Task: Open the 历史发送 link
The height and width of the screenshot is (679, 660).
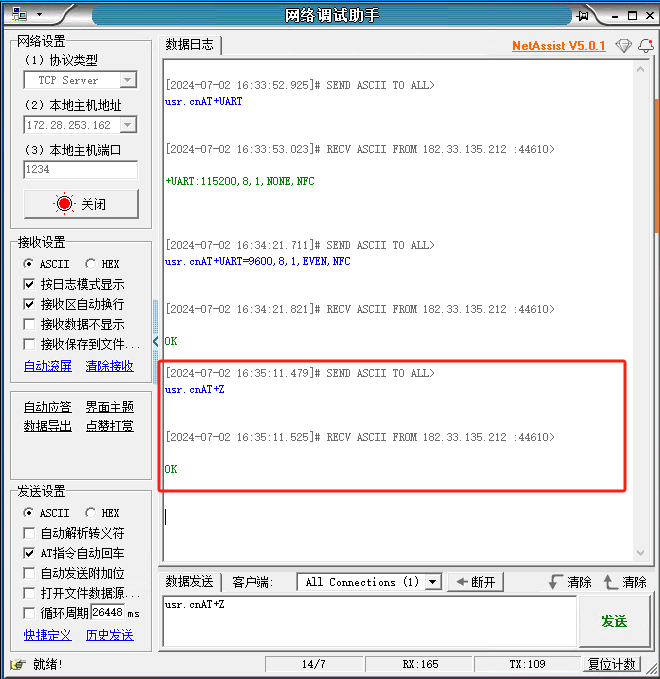Action: point(110,635)
